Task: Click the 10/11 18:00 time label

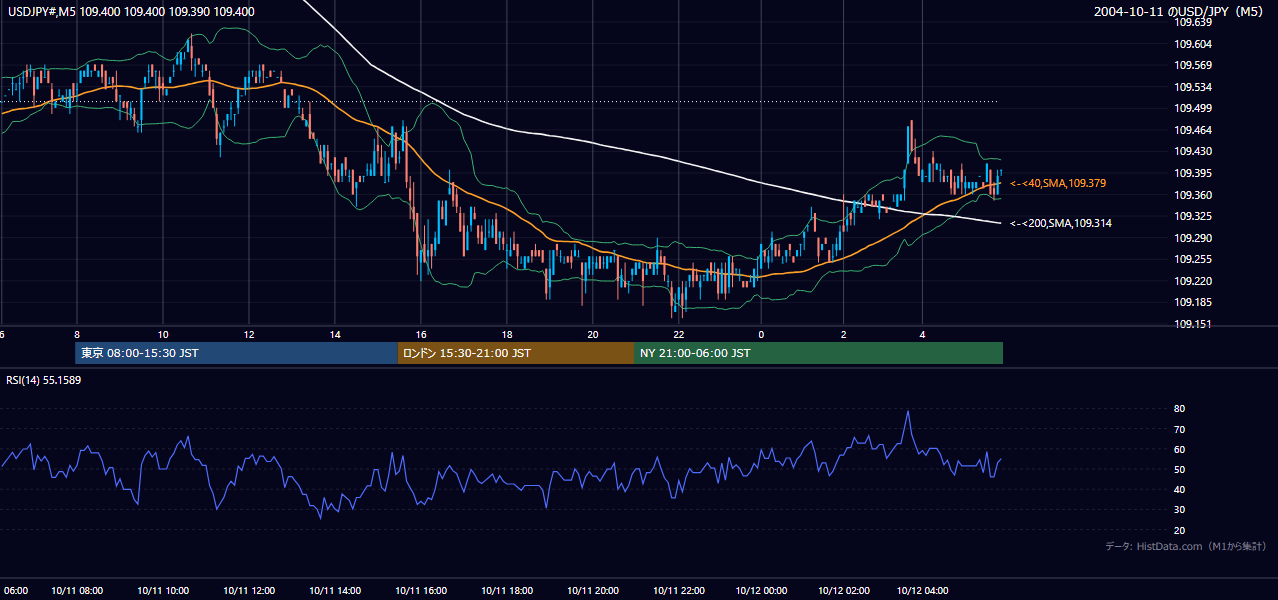Action: 507,590
